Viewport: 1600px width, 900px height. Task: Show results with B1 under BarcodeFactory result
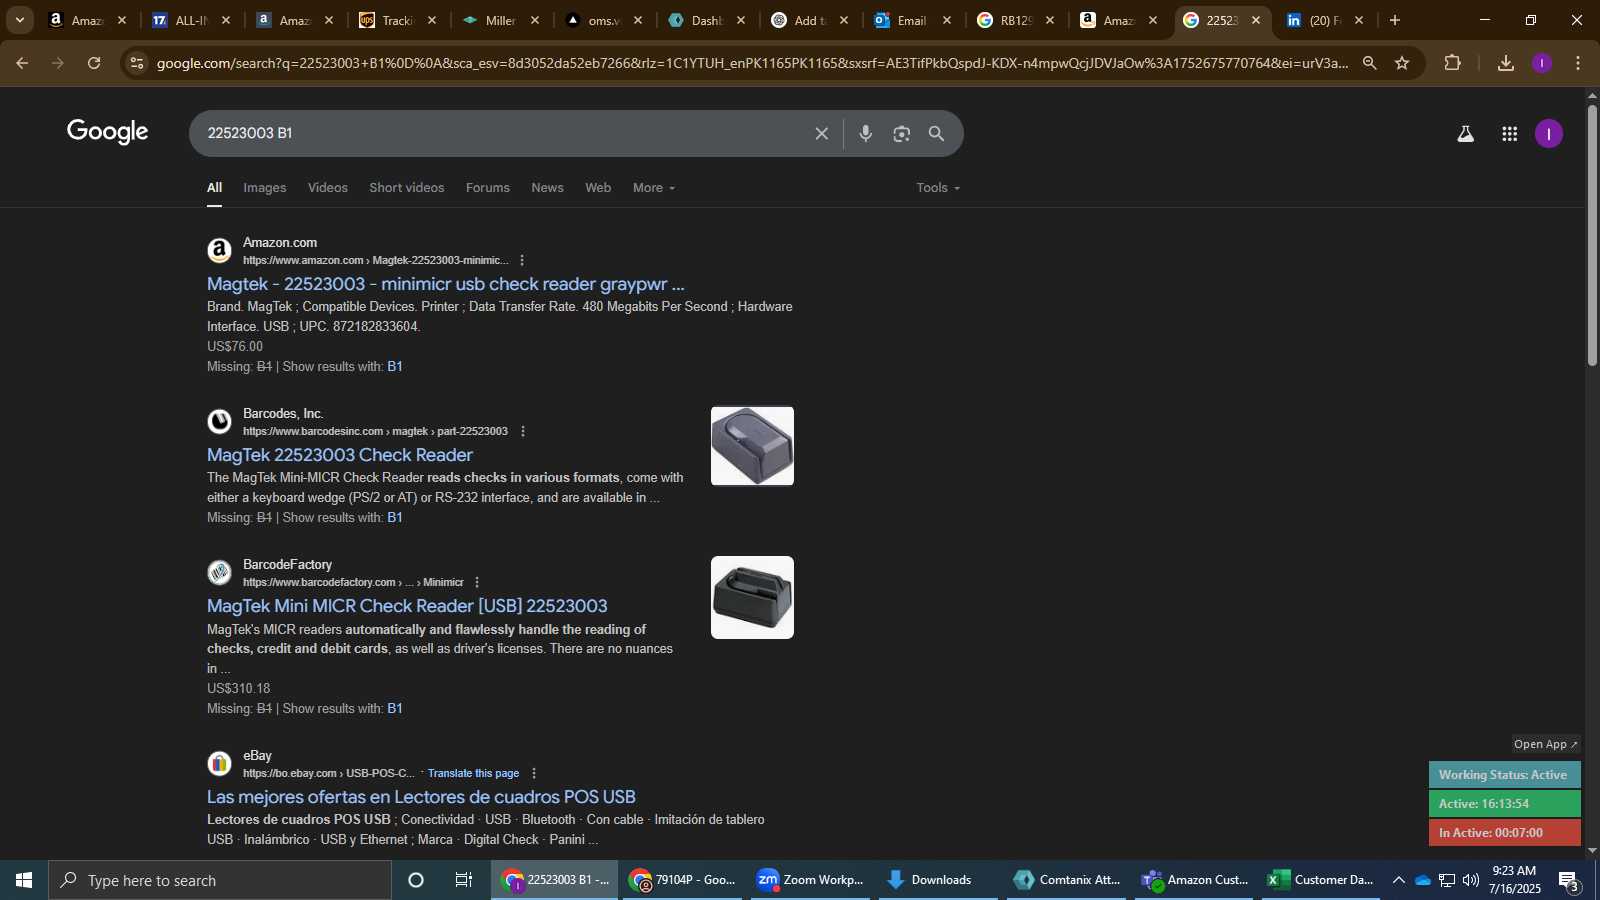(x=395, y=709)
